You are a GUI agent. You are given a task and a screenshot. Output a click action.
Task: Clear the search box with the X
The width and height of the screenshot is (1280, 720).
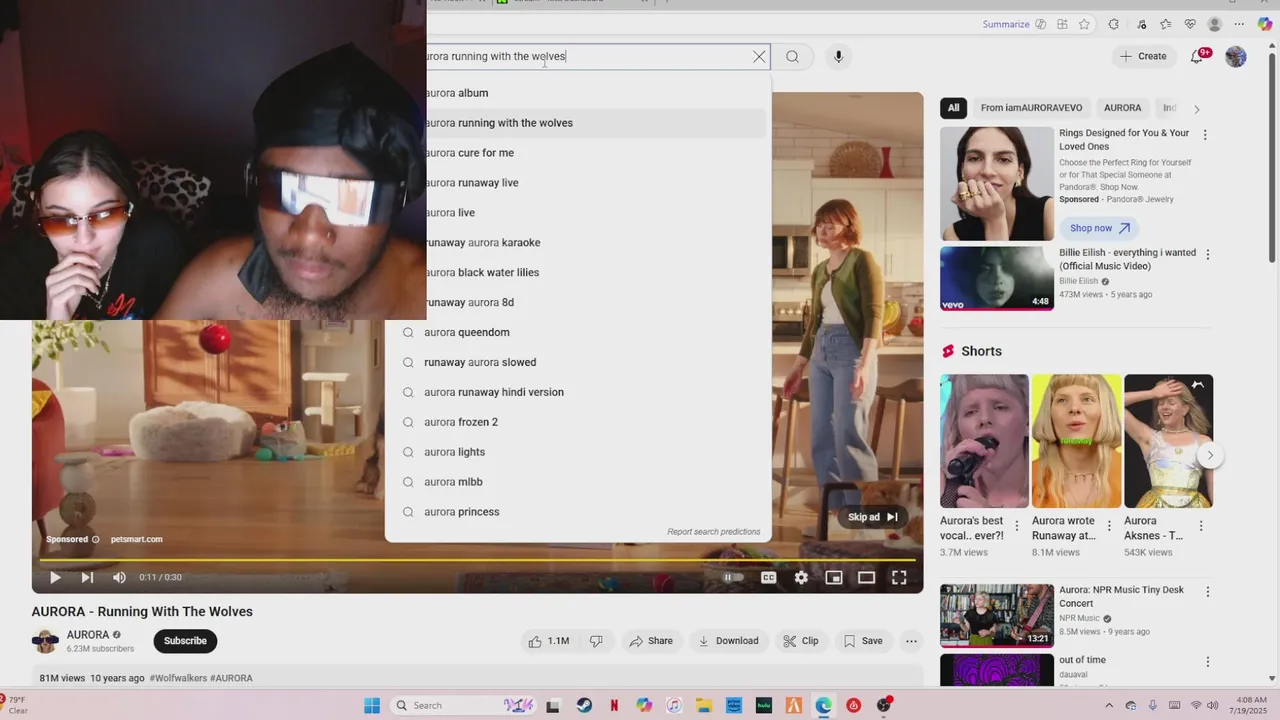(x=759, y=57)
